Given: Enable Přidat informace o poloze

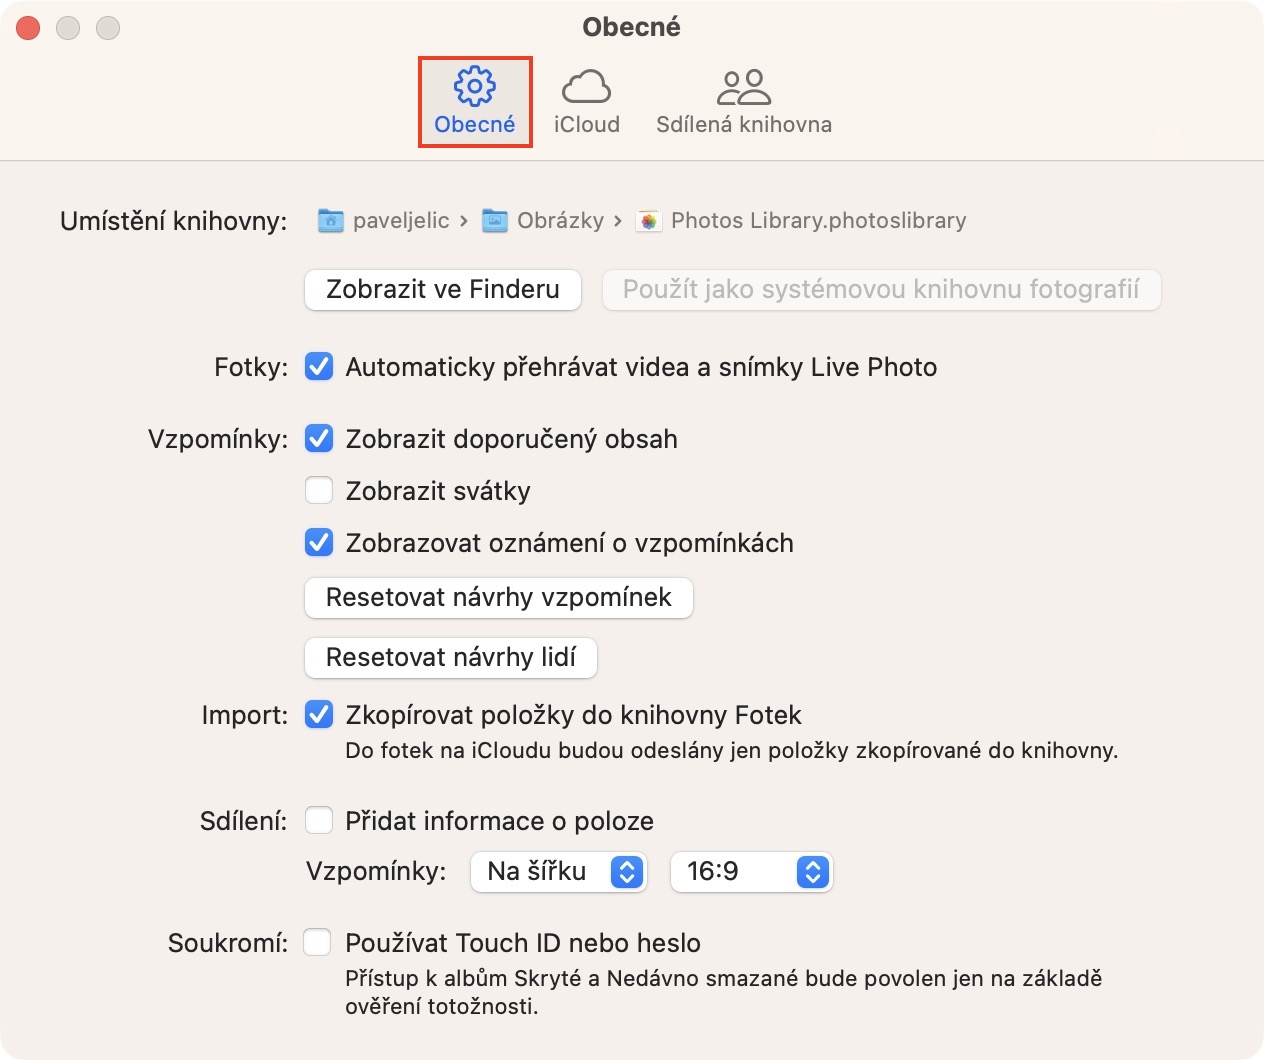Looking at the screenshot, I should pos(319,821).
